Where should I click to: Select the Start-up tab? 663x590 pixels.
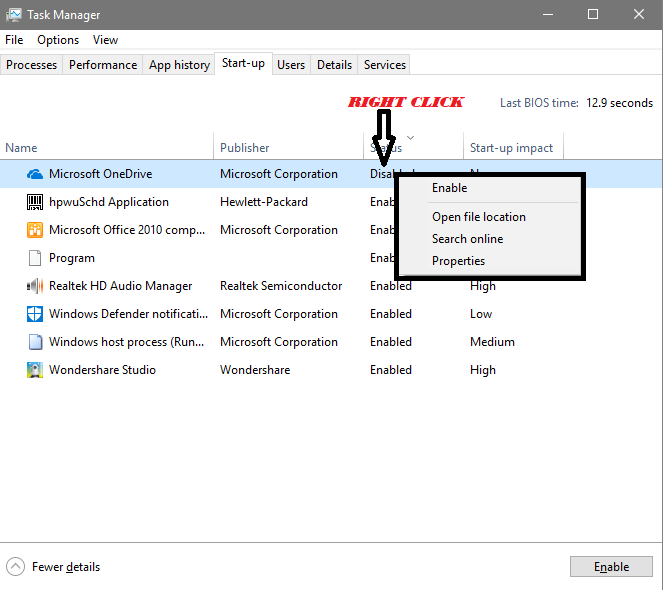coord(243,63)
